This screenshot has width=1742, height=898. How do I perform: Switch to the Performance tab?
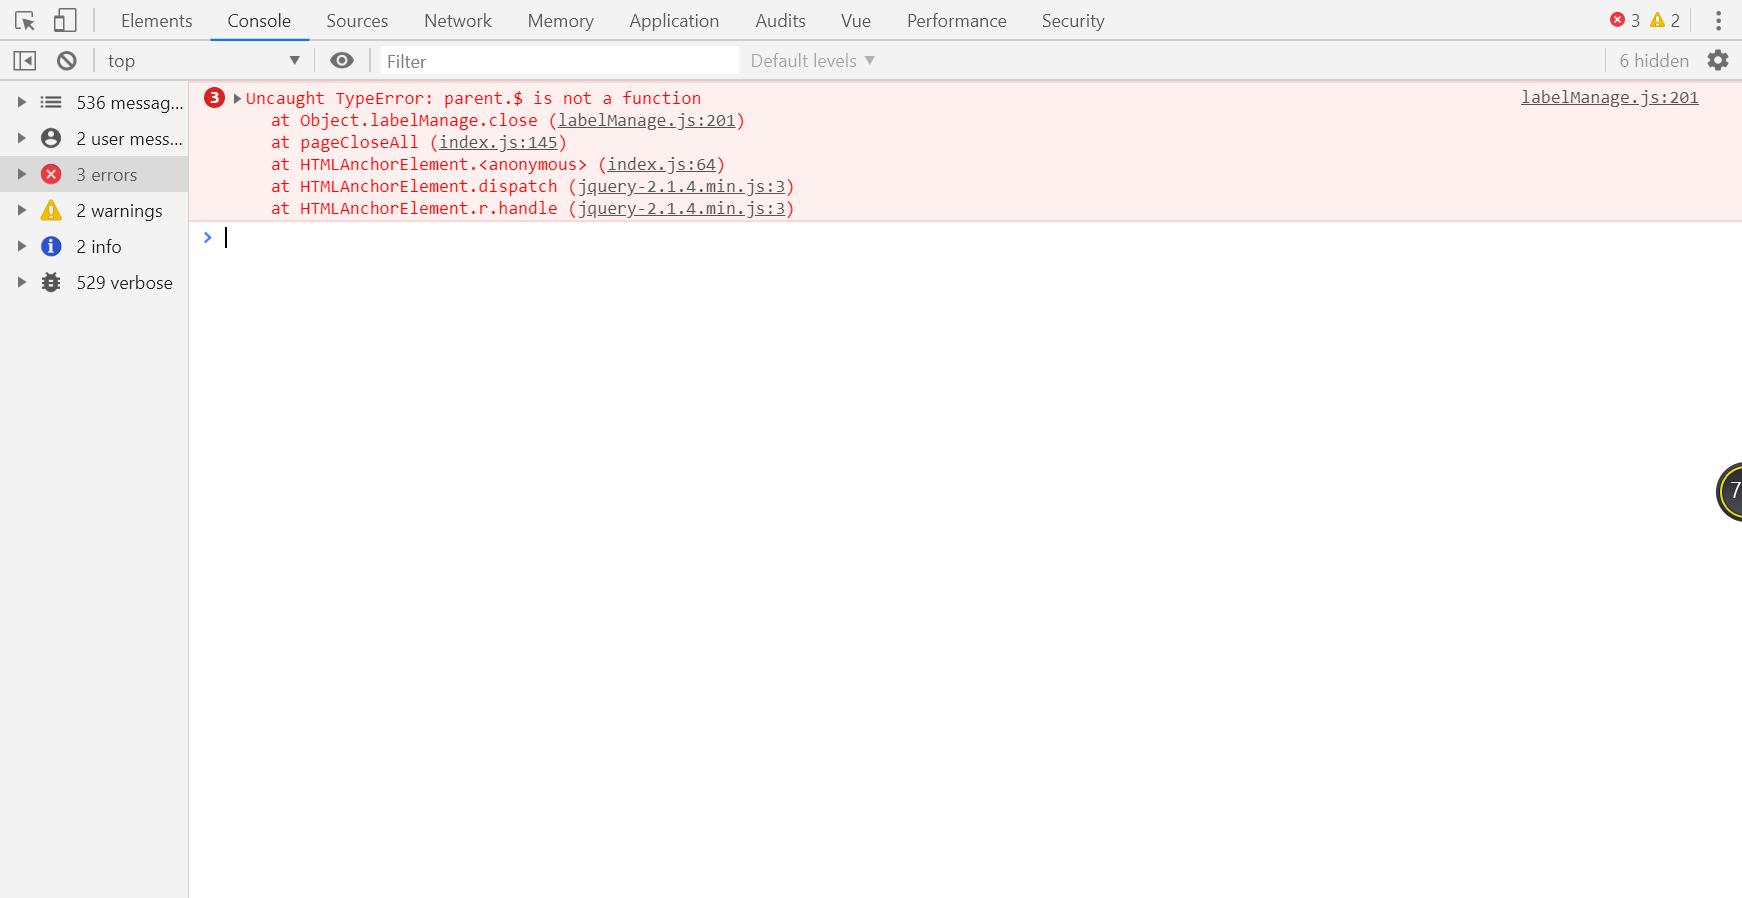(x=957, y=20)
